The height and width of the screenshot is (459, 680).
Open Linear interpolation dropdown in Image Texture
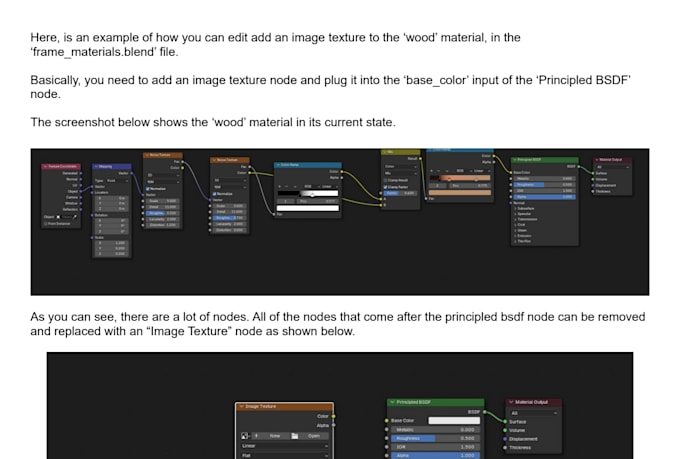click(x=284, y=446)
